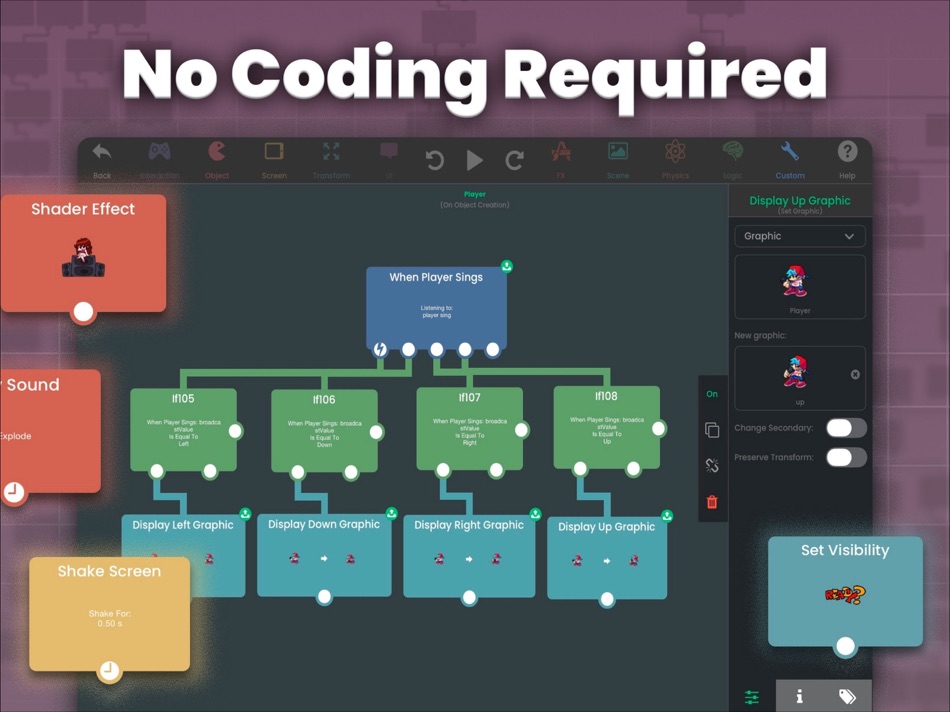The height and width of the screenshot is (712, 950).
Task: Select the Shader Effect card
Action: tap(83, 253)
